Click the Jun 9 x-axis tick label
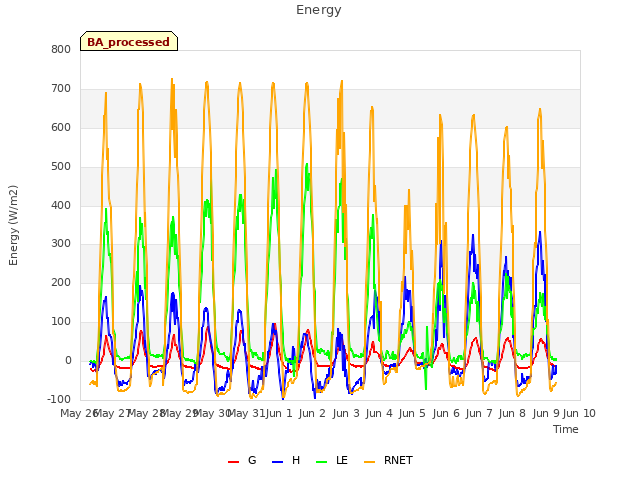The height and width of the screenshot is (480, 640). pos(546,413)
